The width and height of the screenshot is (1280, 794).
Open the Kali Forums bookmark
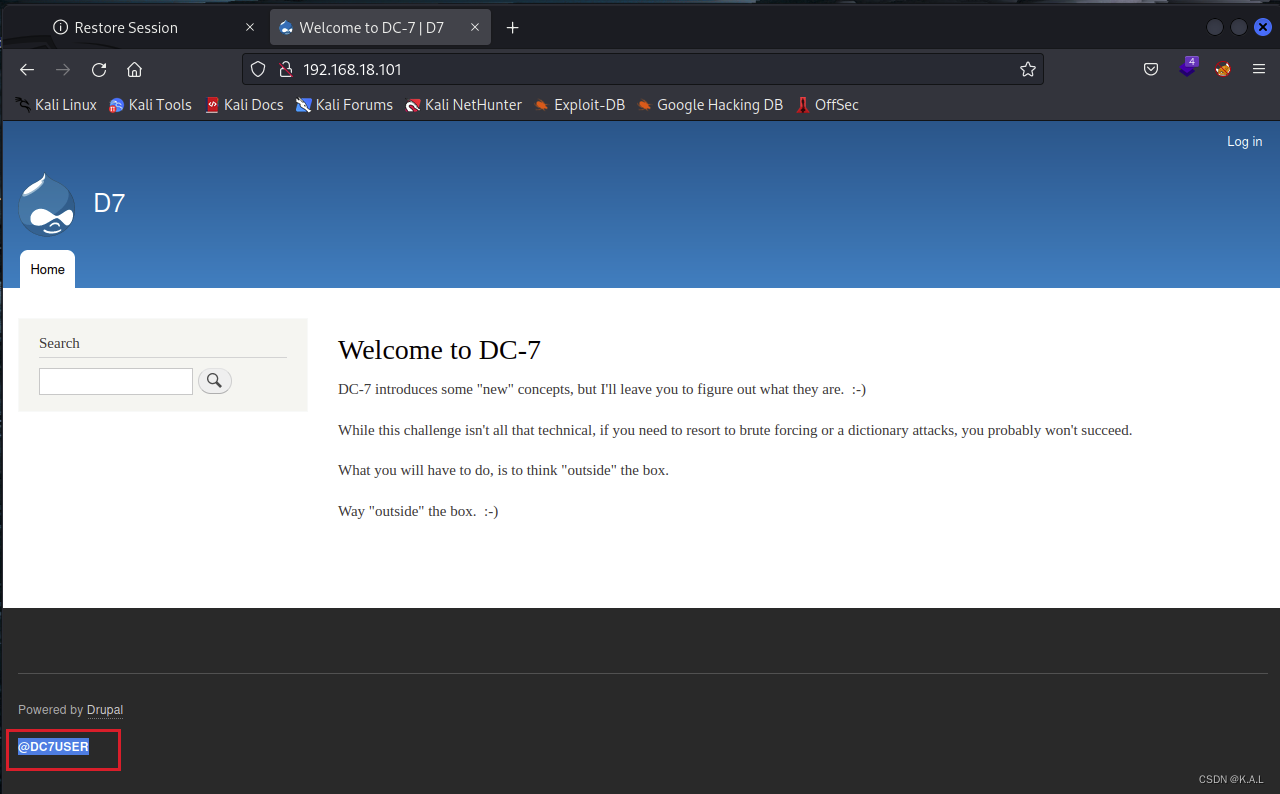coord(345,105)
